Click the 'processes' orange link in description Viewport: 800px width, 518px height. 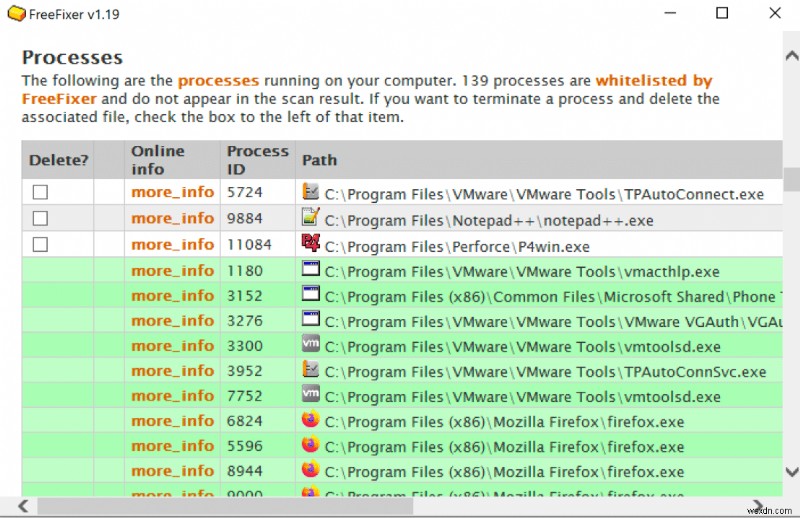point(218,81)
